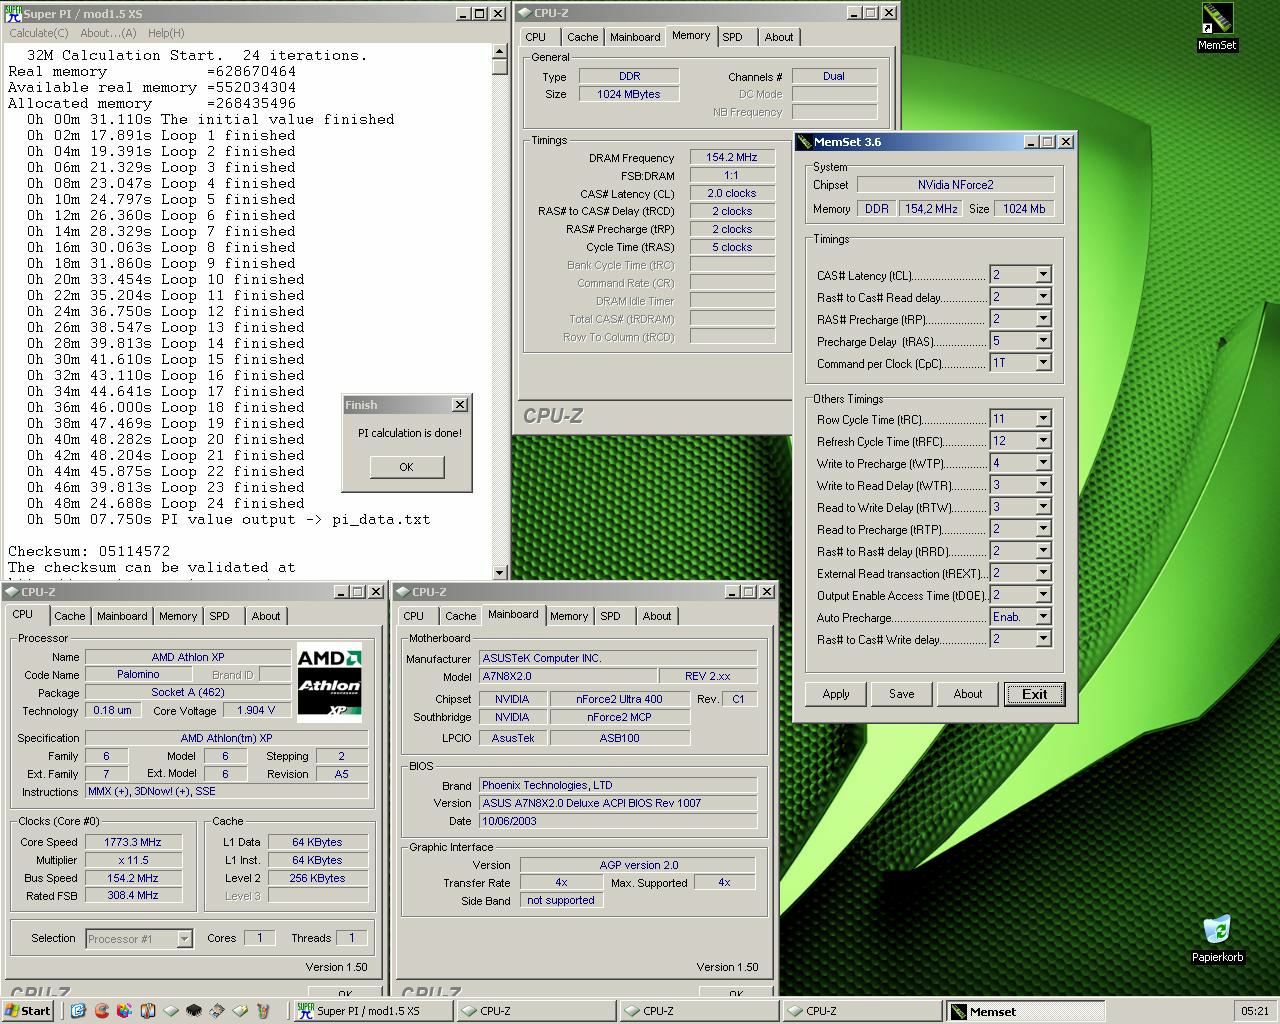Expand CAS# Latency (tCL) dropdown in MemSet
The image size is (1280, 1024).
[1043, 275]
